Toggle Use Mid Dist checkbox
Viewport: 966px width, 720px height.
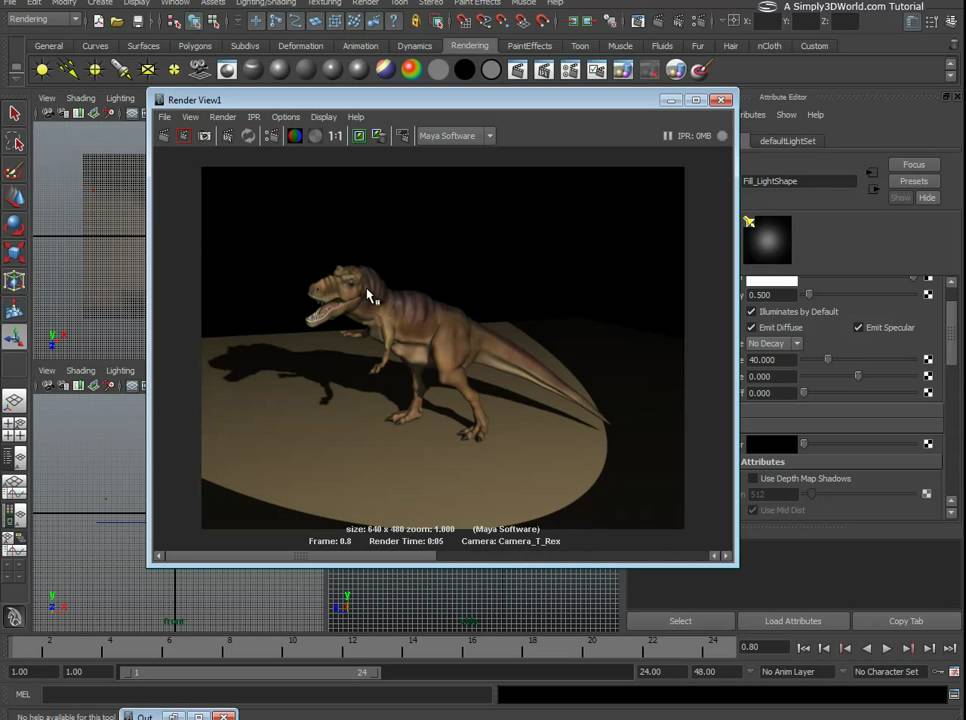click(x=752, y=510)
